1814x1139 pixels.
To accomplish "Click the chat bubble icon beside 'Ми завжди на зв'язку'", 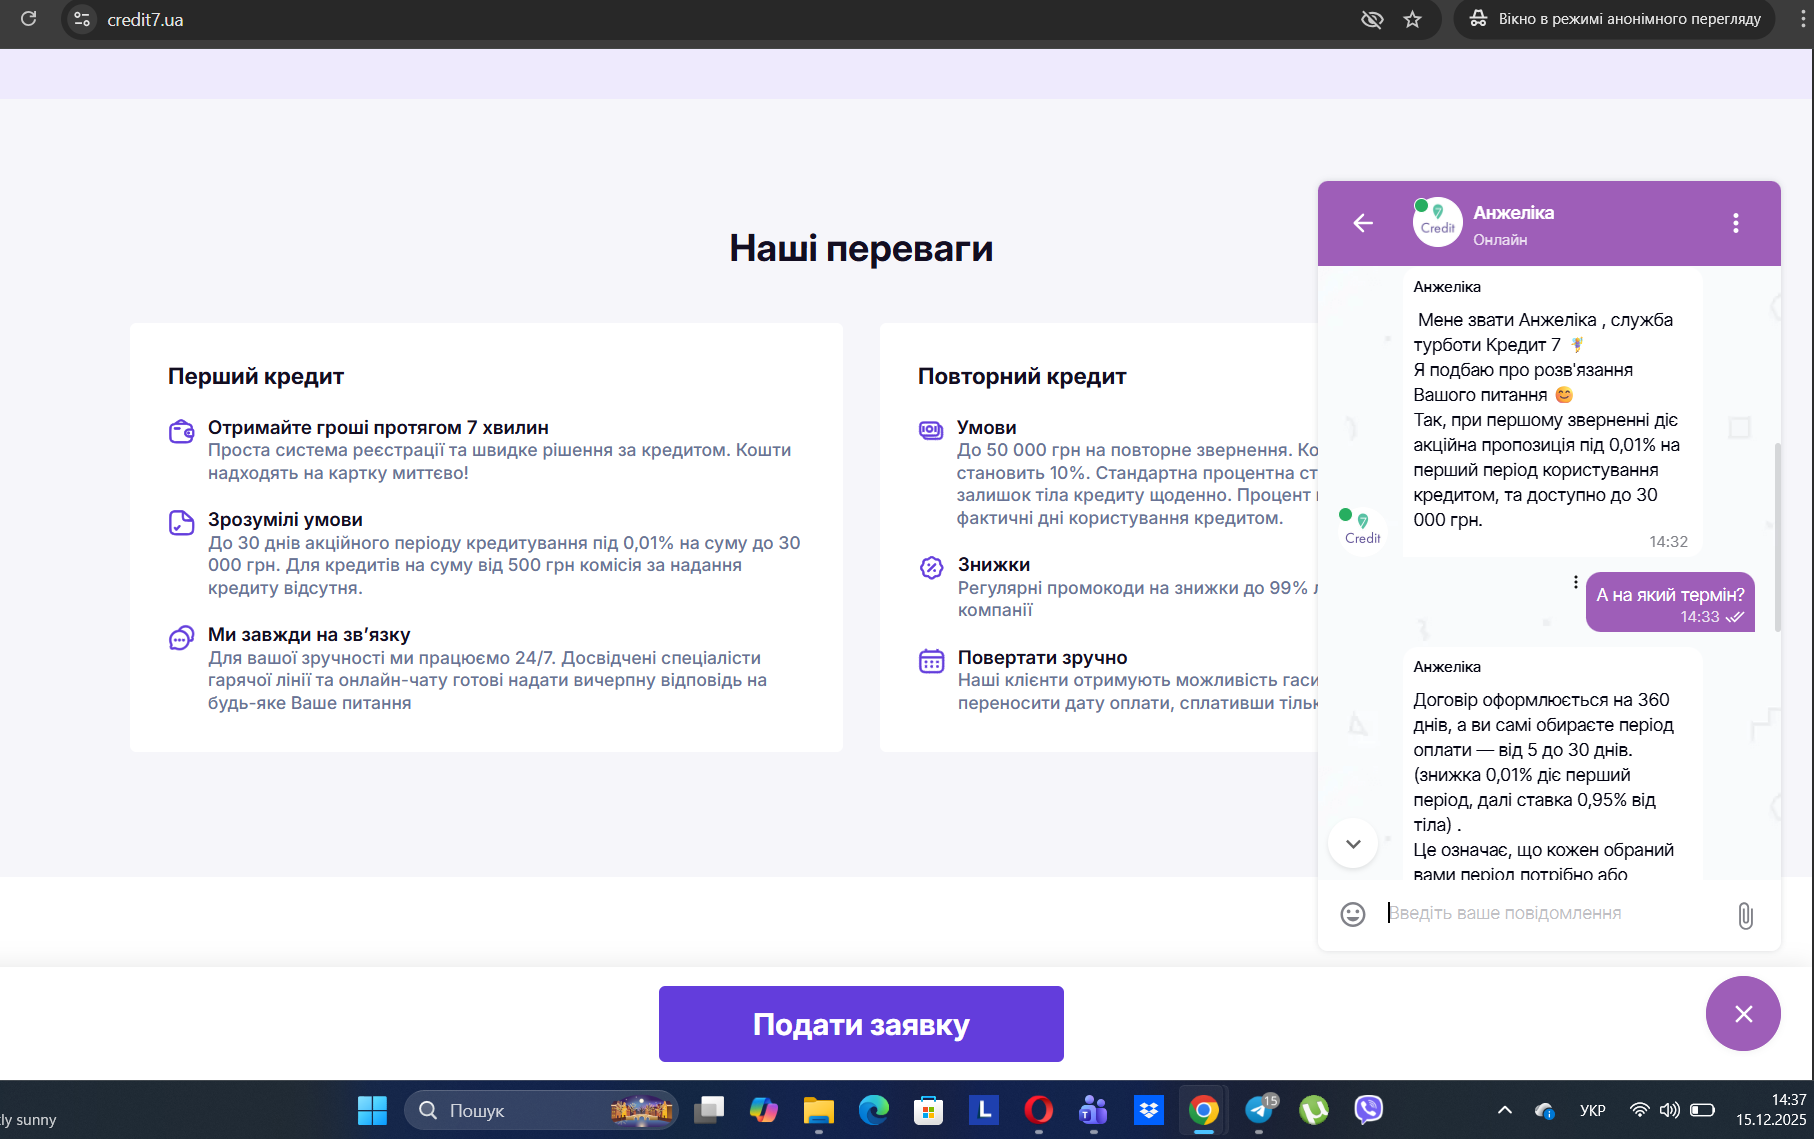I will tap(181, 637).
